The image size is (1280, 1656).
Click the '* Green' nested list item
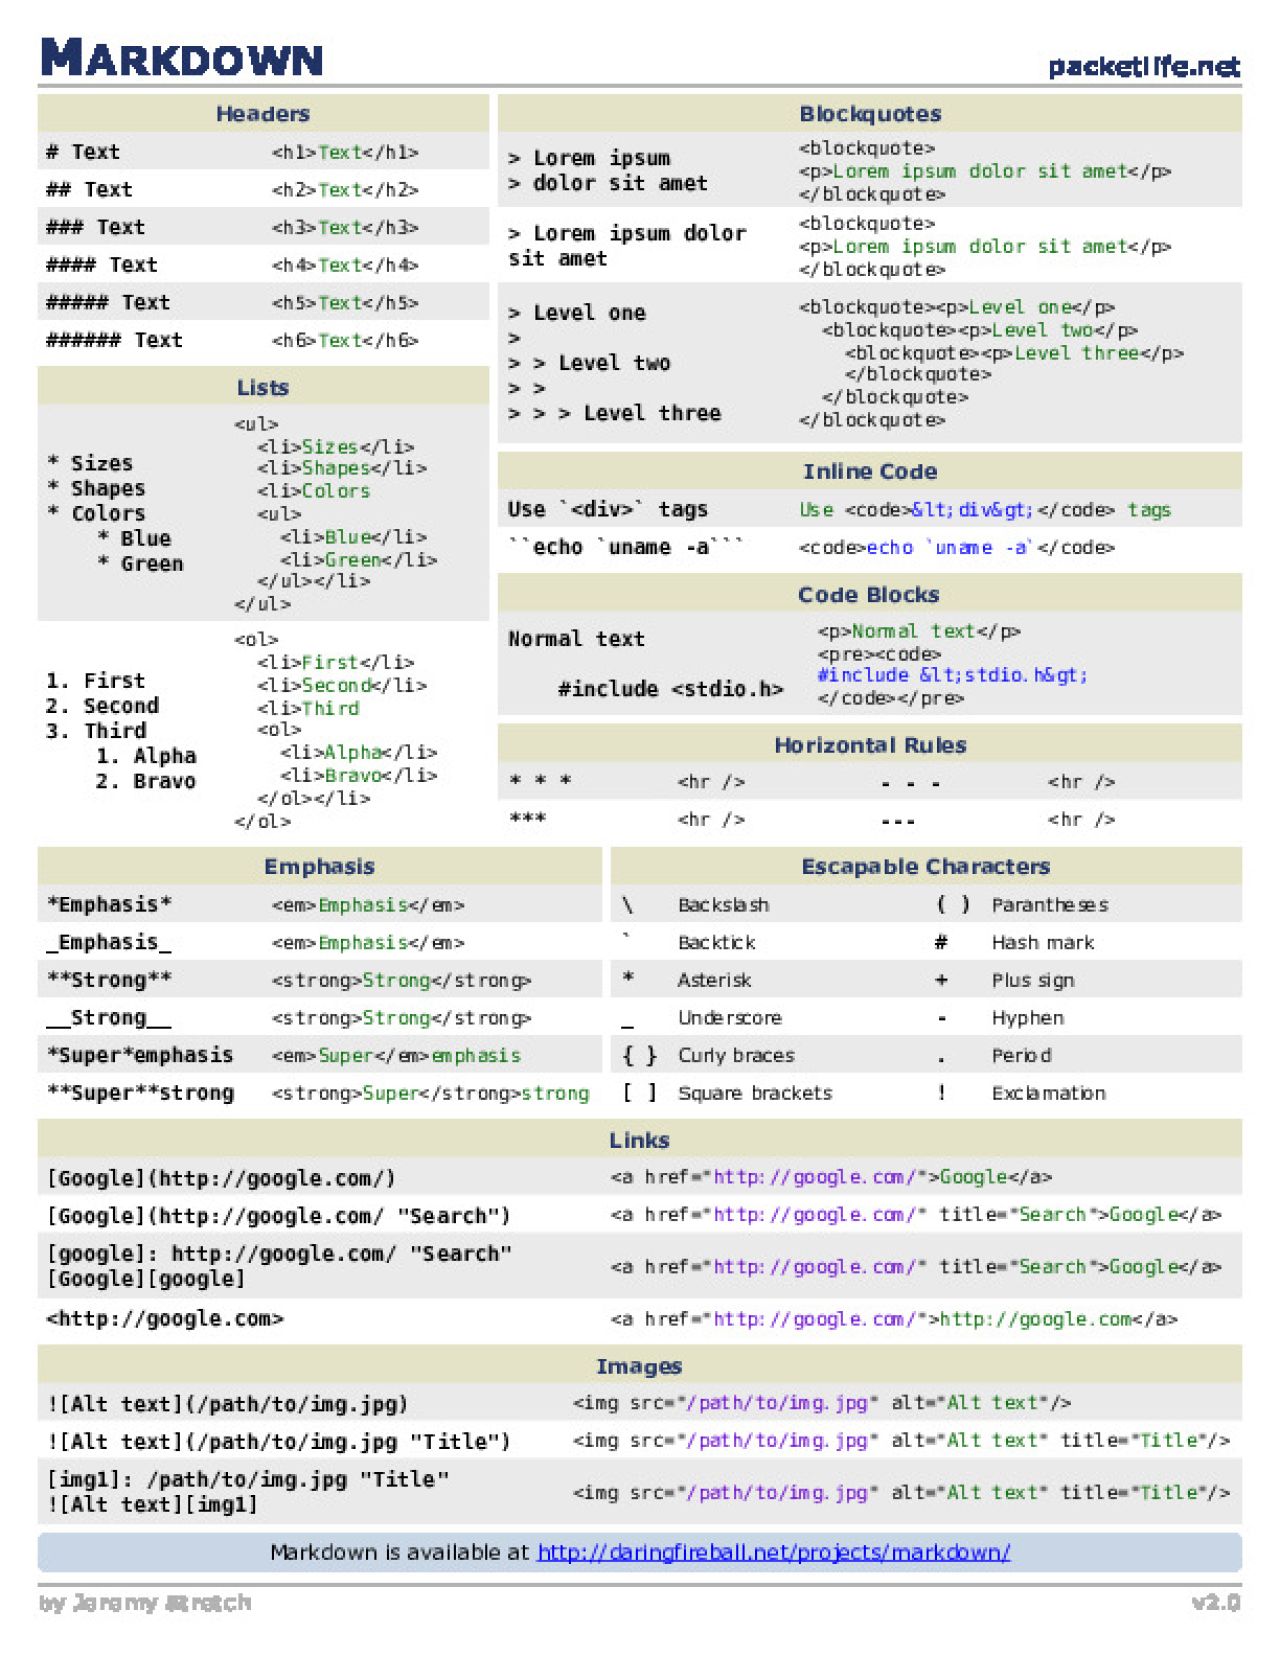(x=140, y=563)
